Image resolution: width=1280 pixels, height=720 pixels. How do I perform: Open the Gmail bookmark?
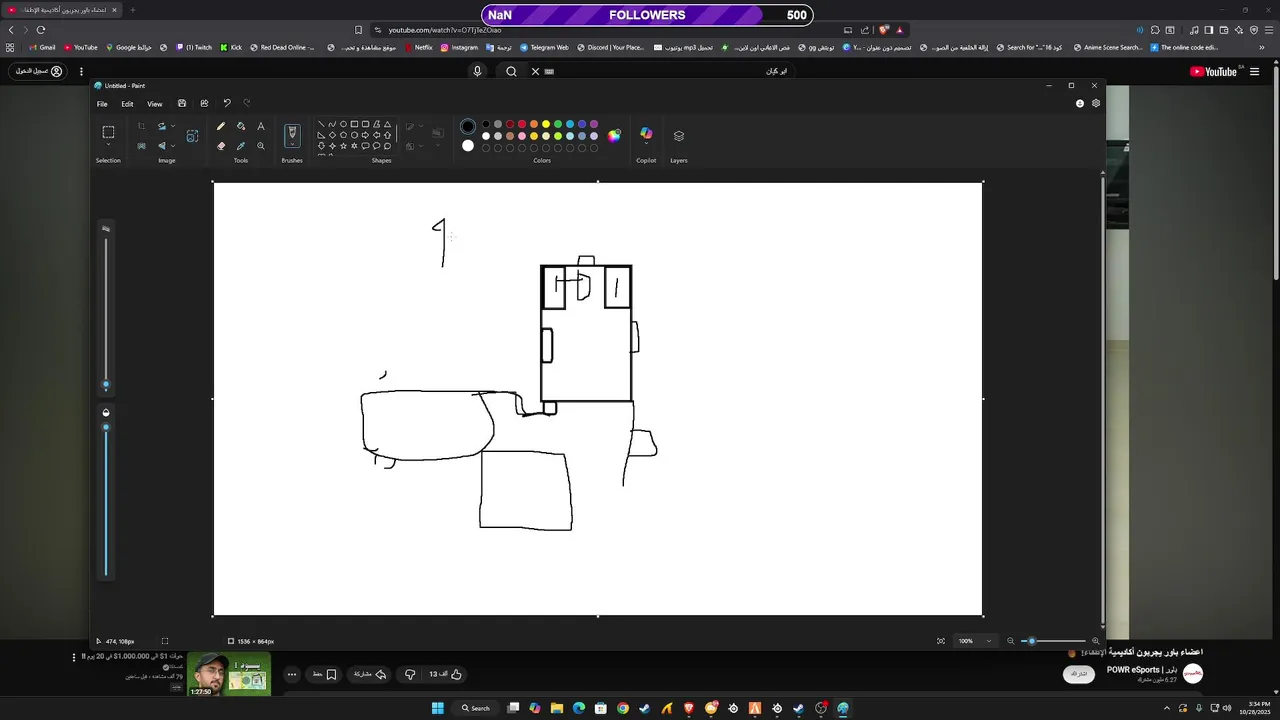(x=42, y=47)
